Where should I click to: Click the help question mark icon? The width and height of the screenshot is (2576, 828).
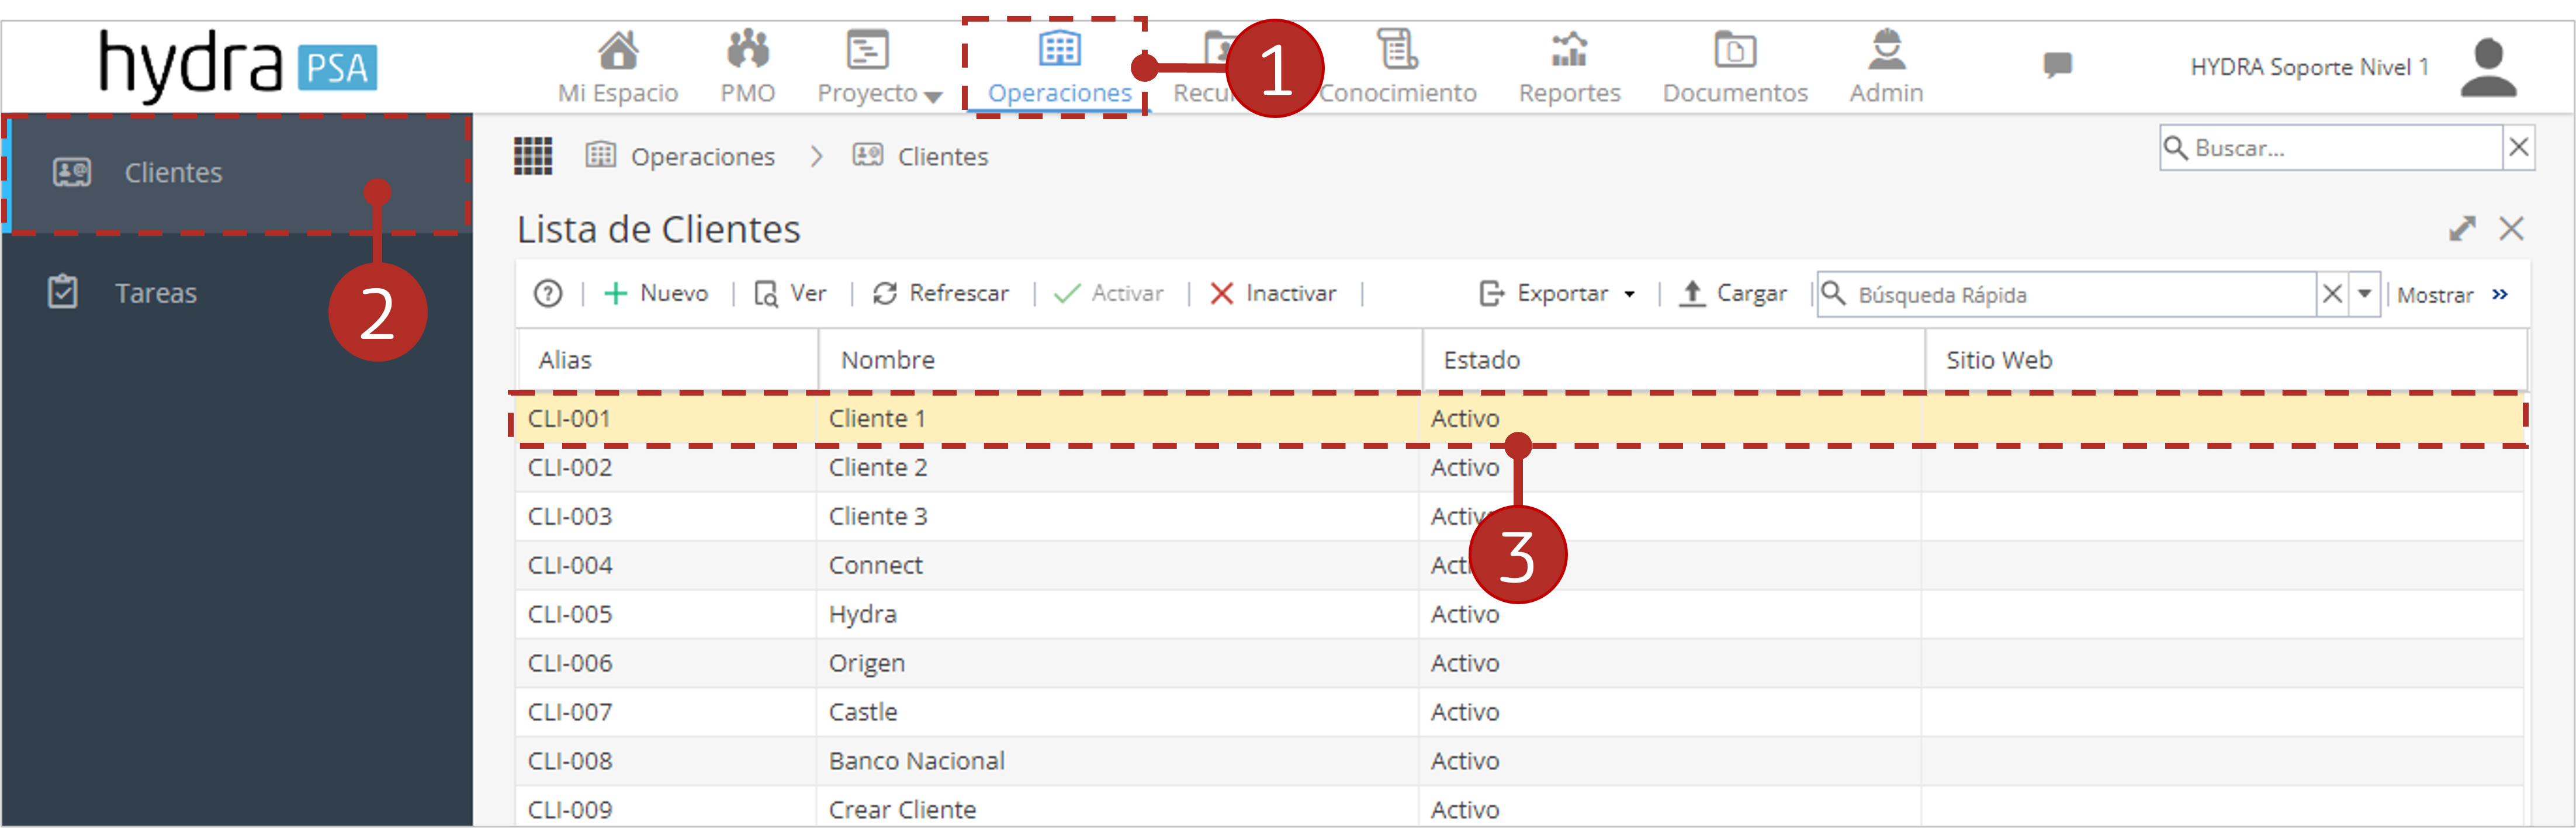click(548, 293)
